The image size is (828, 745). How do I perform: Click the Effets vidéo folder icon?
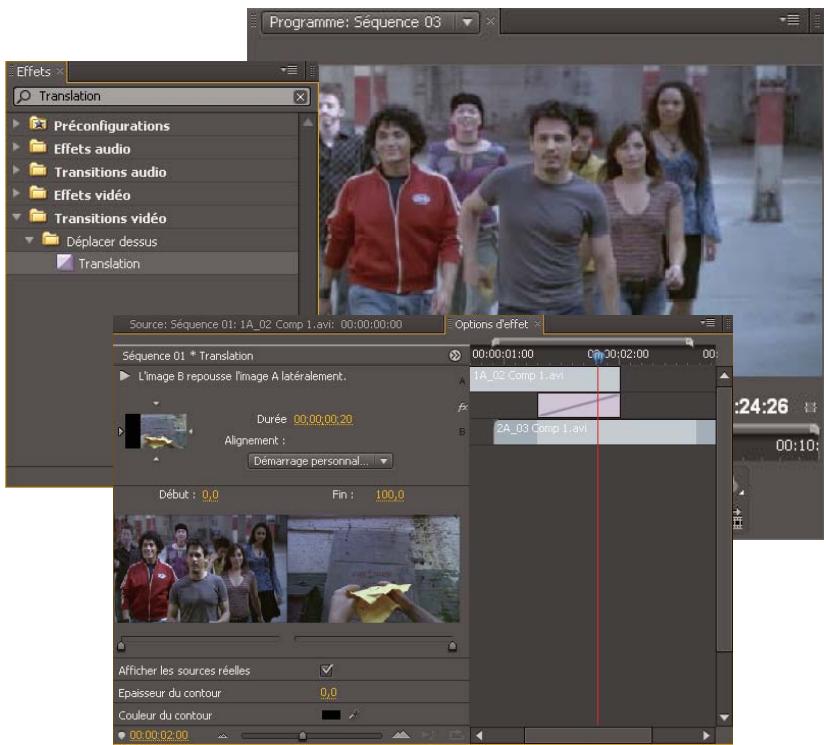[x=38, y=193]
